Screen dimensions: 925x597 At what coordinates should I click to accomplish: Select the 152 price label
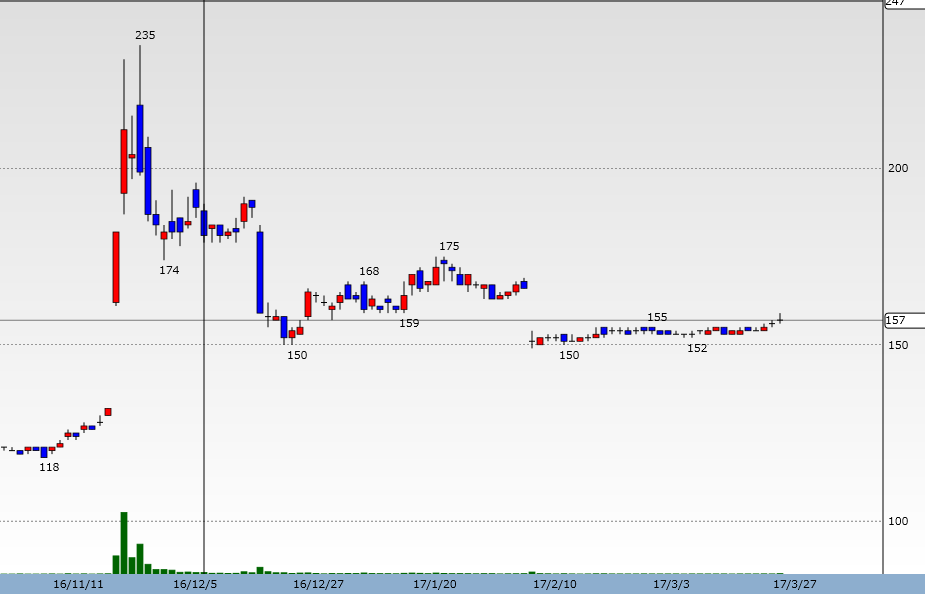pyautogui.click(x=697, y=349)
